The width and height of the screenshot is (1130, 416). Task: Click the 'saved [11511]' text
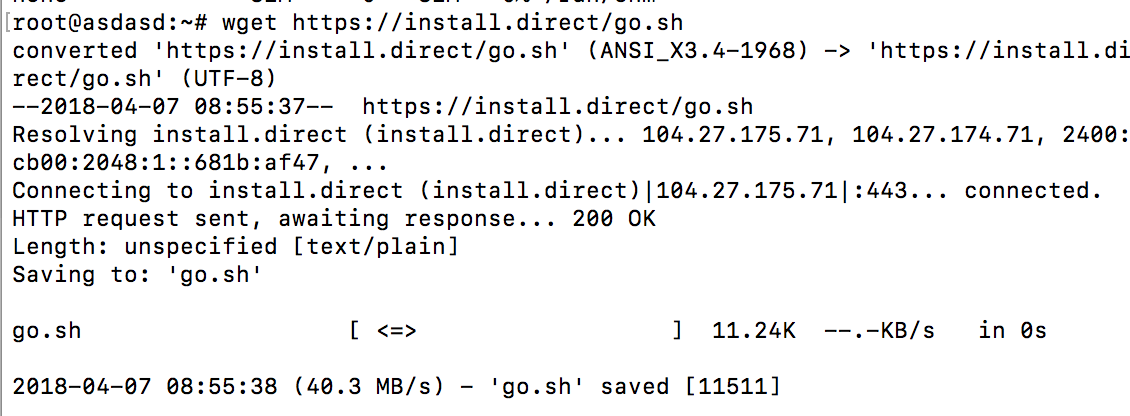pos(690,387)
